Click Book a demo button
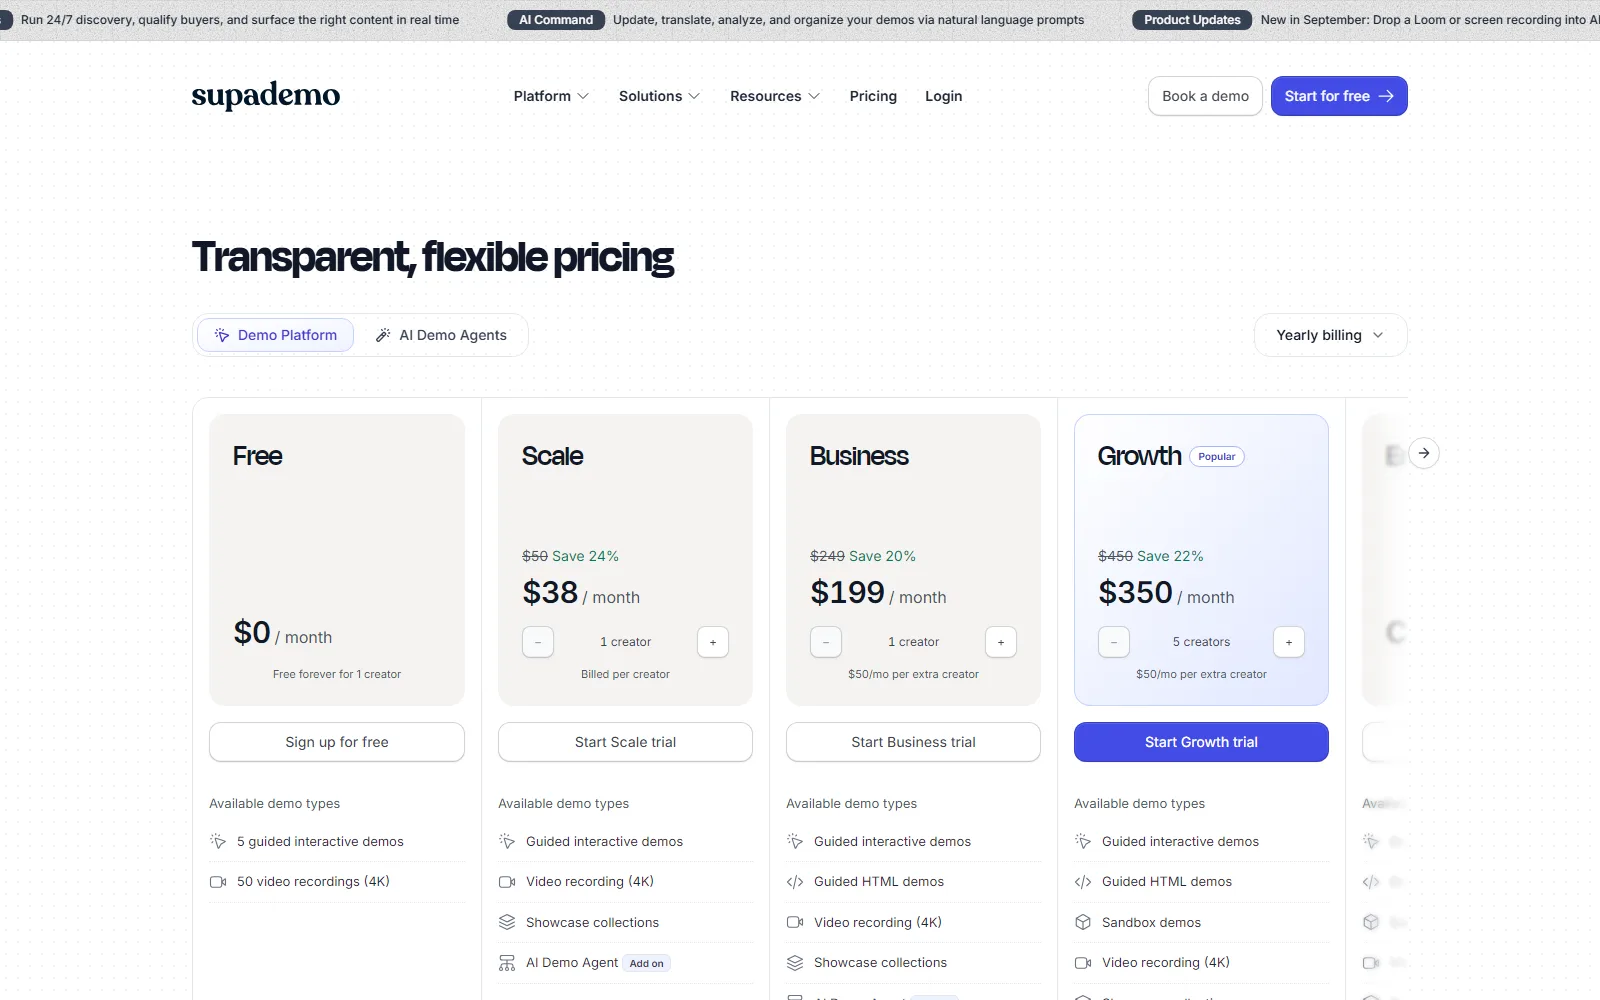1600x1000 pixels. click(1205, 96)
